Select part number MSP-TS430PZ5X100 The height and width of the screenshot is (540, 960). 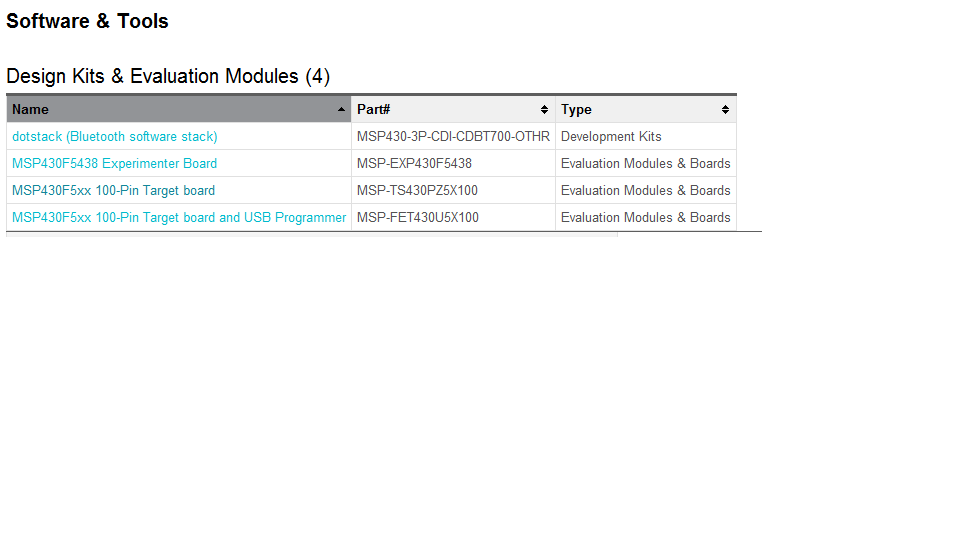(418, 190)
